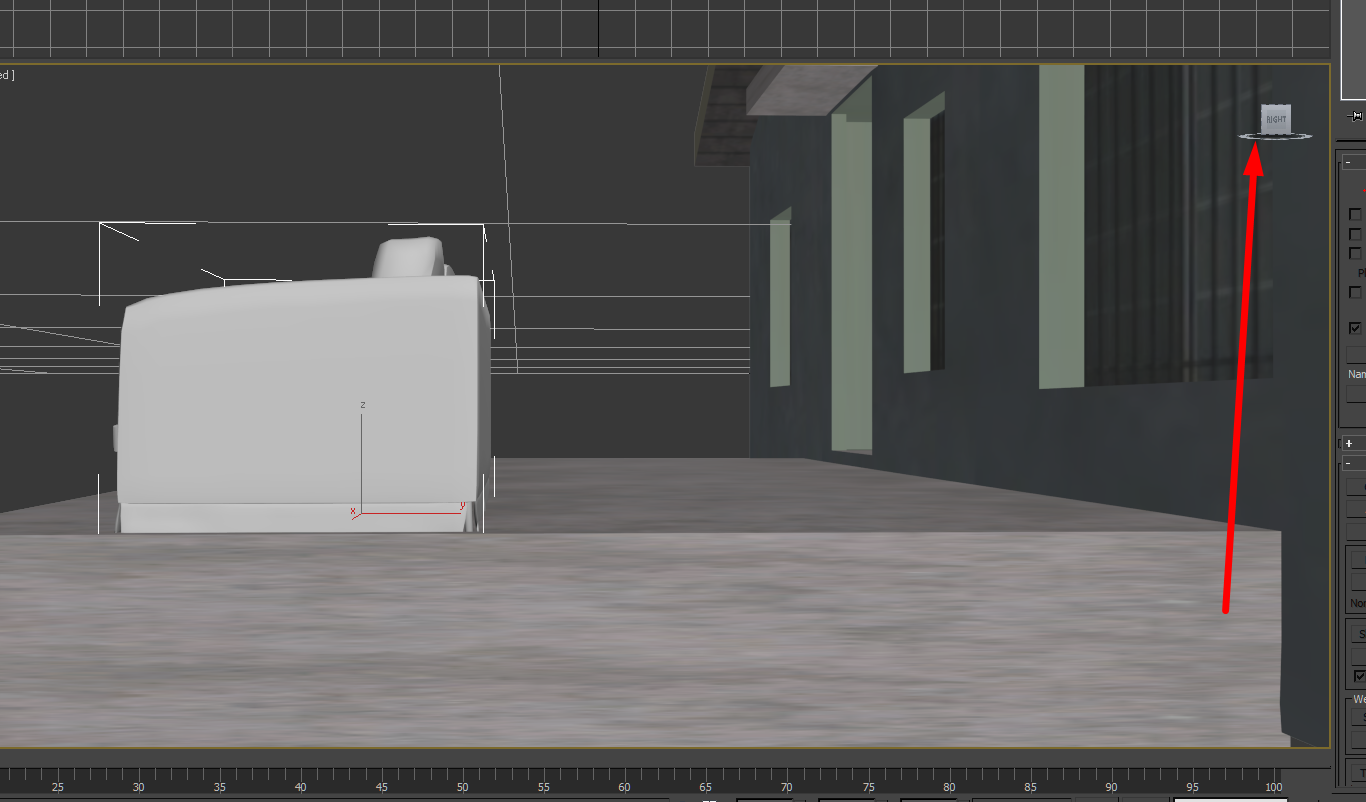Image resolution: width=1366 pixels, height=802 pixels.
Task: Click the RIGHT face of the ViewCube
Action: (1275, 119)
